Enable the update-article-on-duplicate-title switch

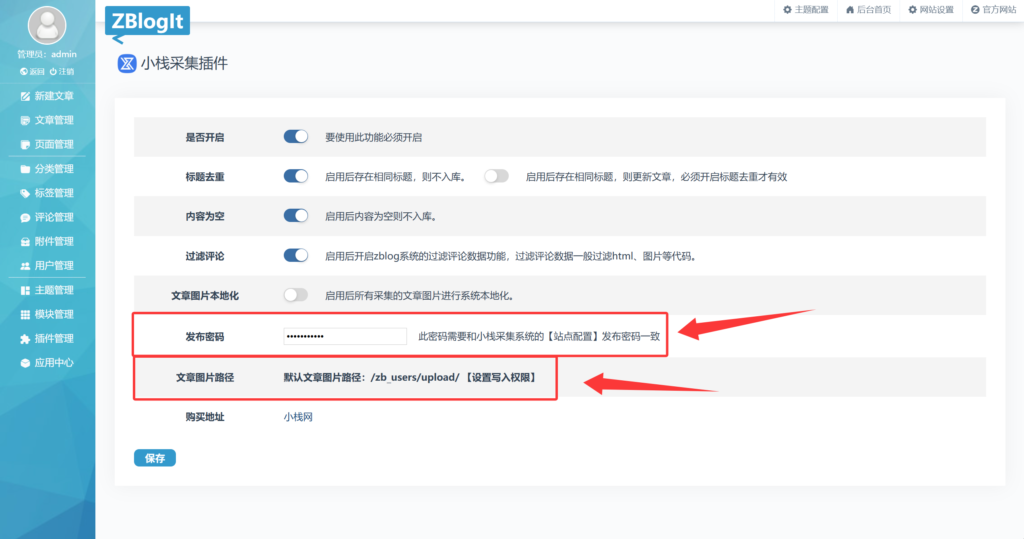pyautogui.click(x=496, y=176)
